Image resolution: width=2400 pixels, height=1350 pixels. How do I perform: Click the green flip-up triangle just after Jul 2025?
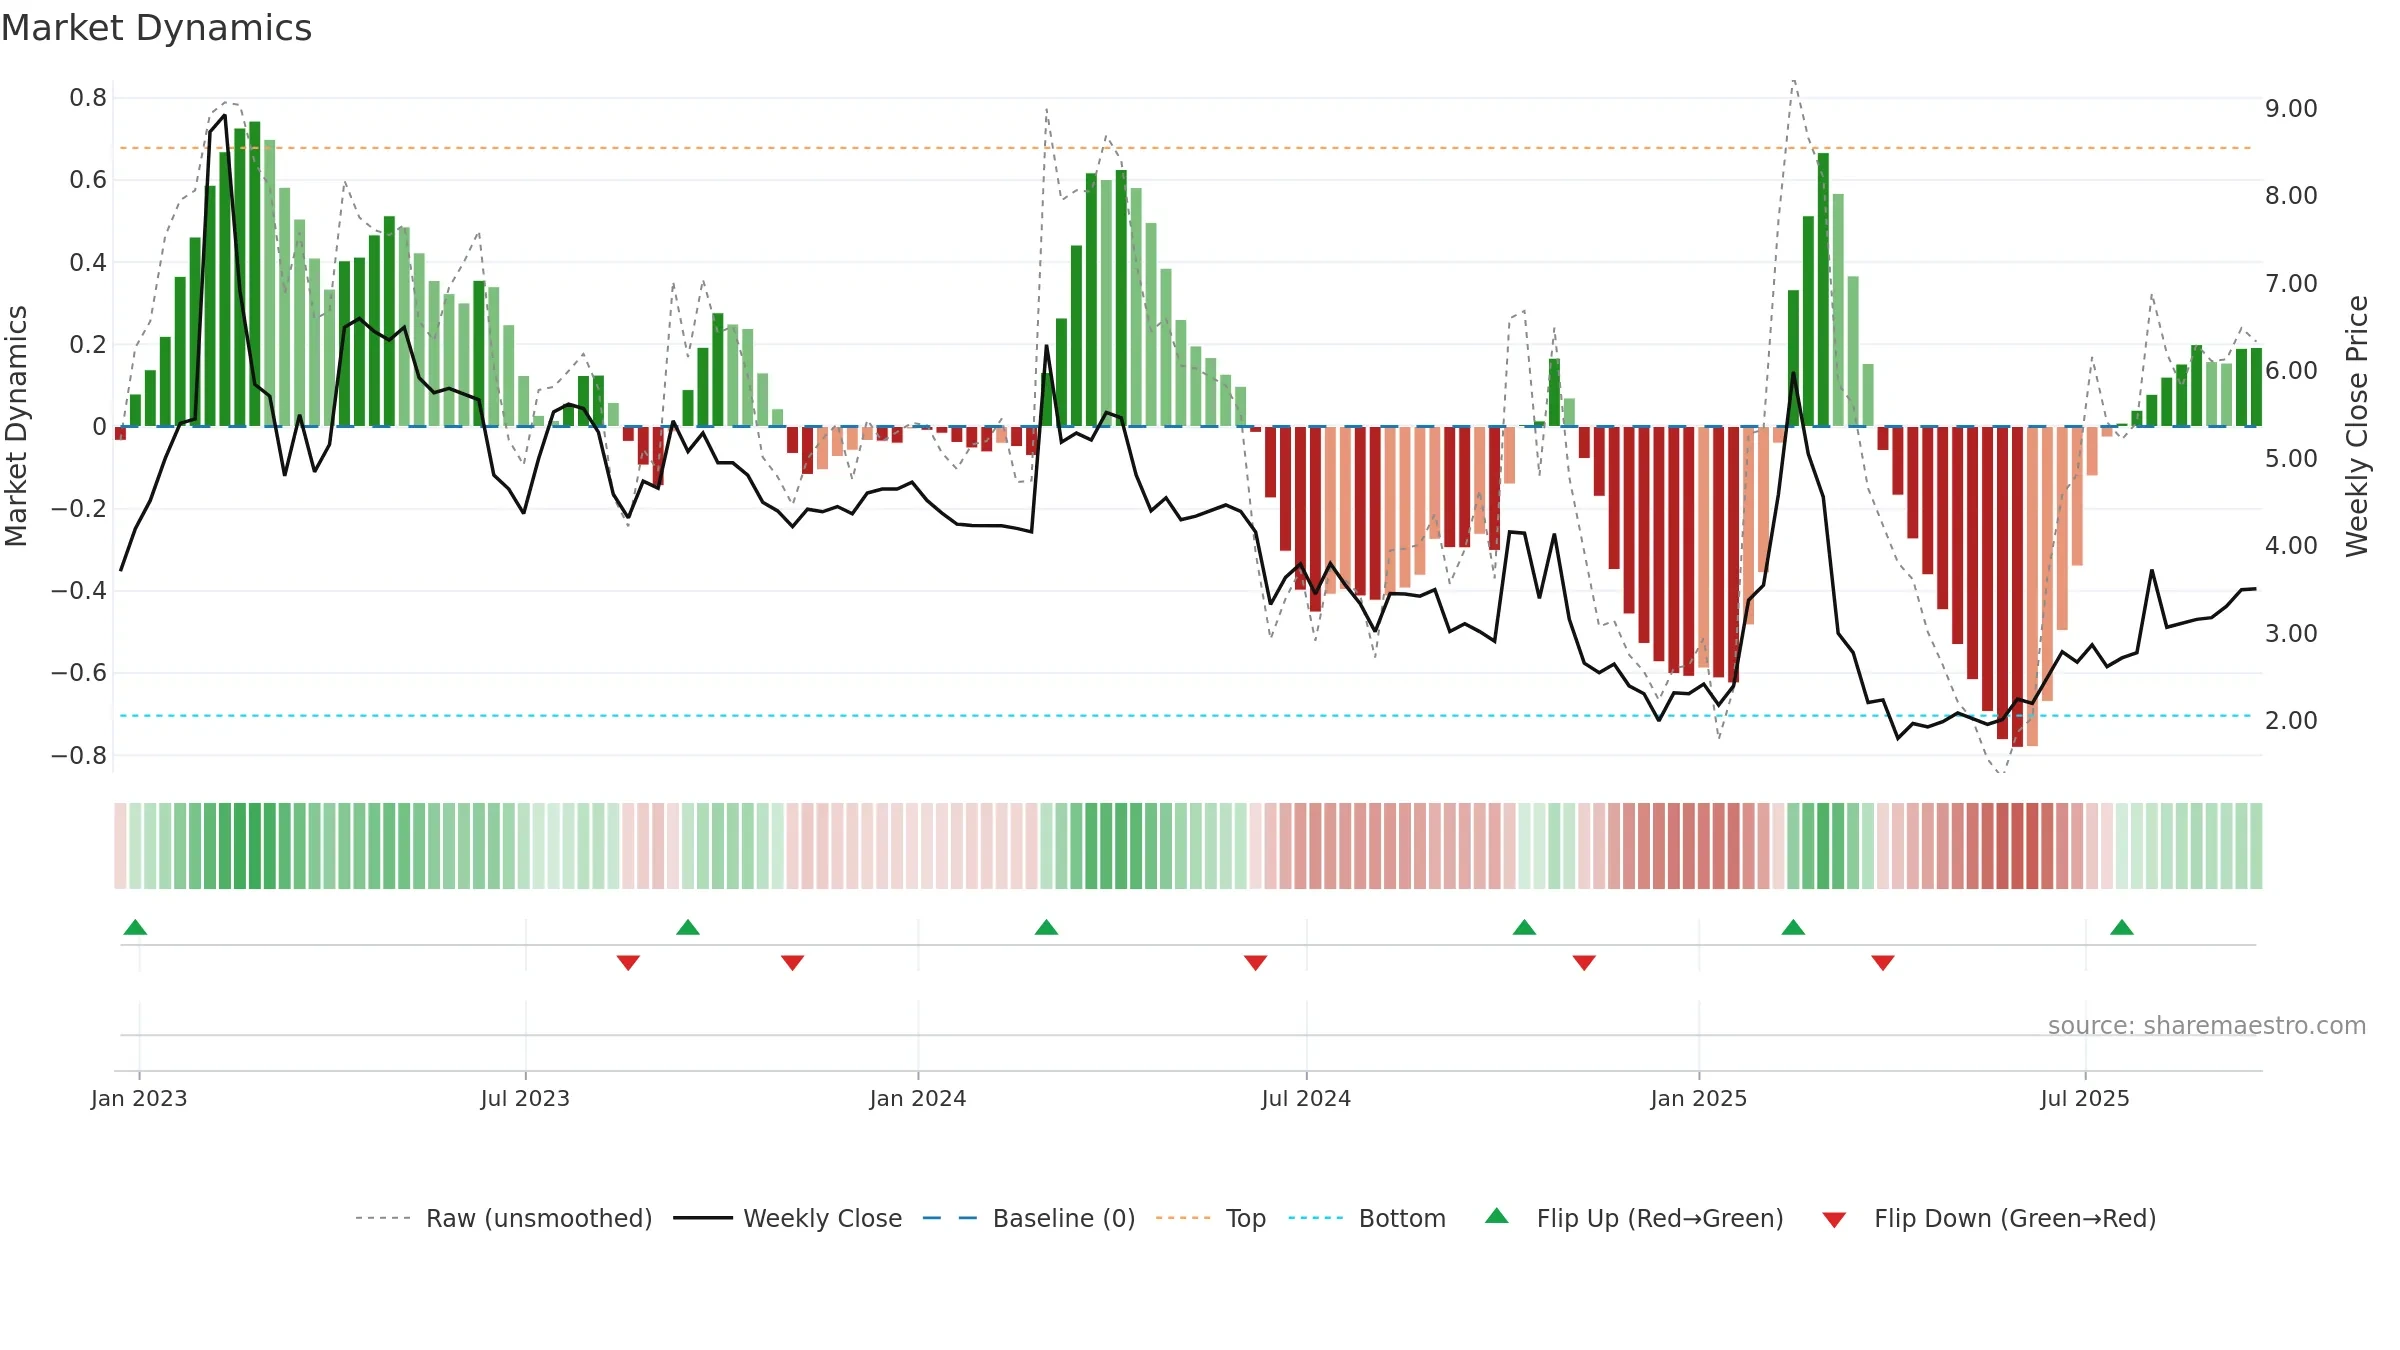coord(2122,927)
